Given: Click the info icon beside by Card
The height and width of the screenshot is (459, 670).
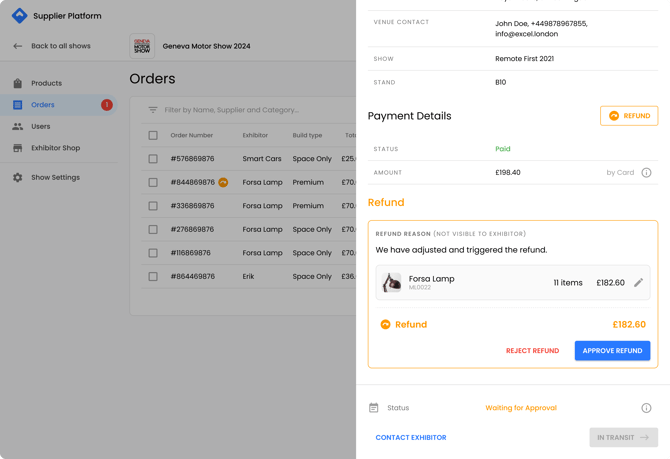Looking at the screenshot, I should pos(646,173).
